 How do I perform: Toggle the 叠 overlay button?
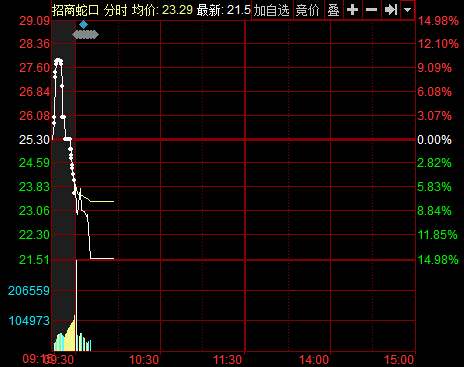click(x=333, y=10)
